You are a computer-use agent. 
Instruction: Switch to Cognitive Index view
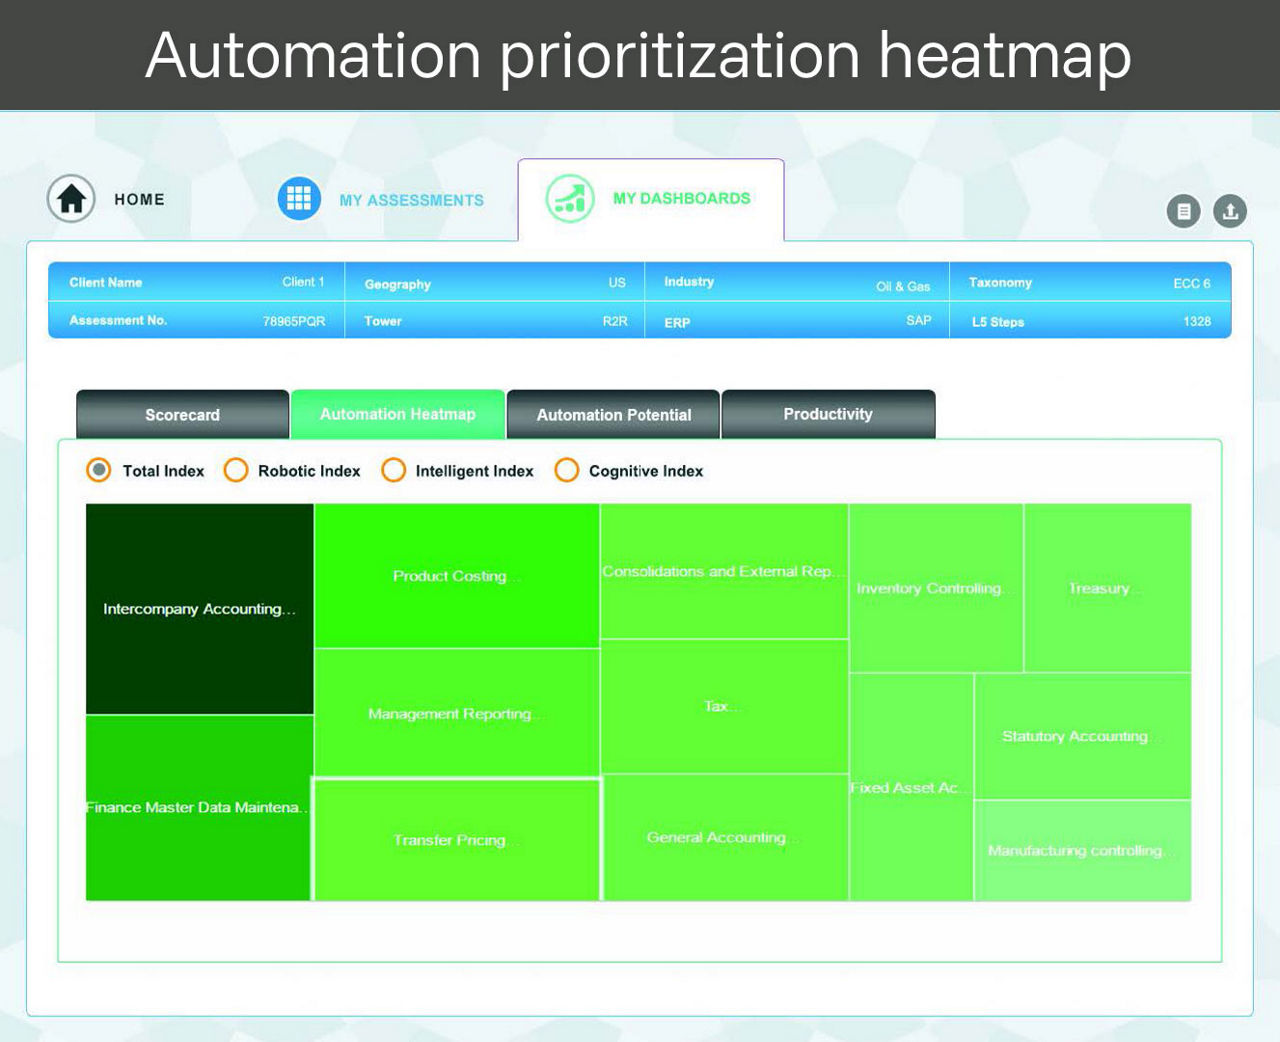click(x=567, y=470)
